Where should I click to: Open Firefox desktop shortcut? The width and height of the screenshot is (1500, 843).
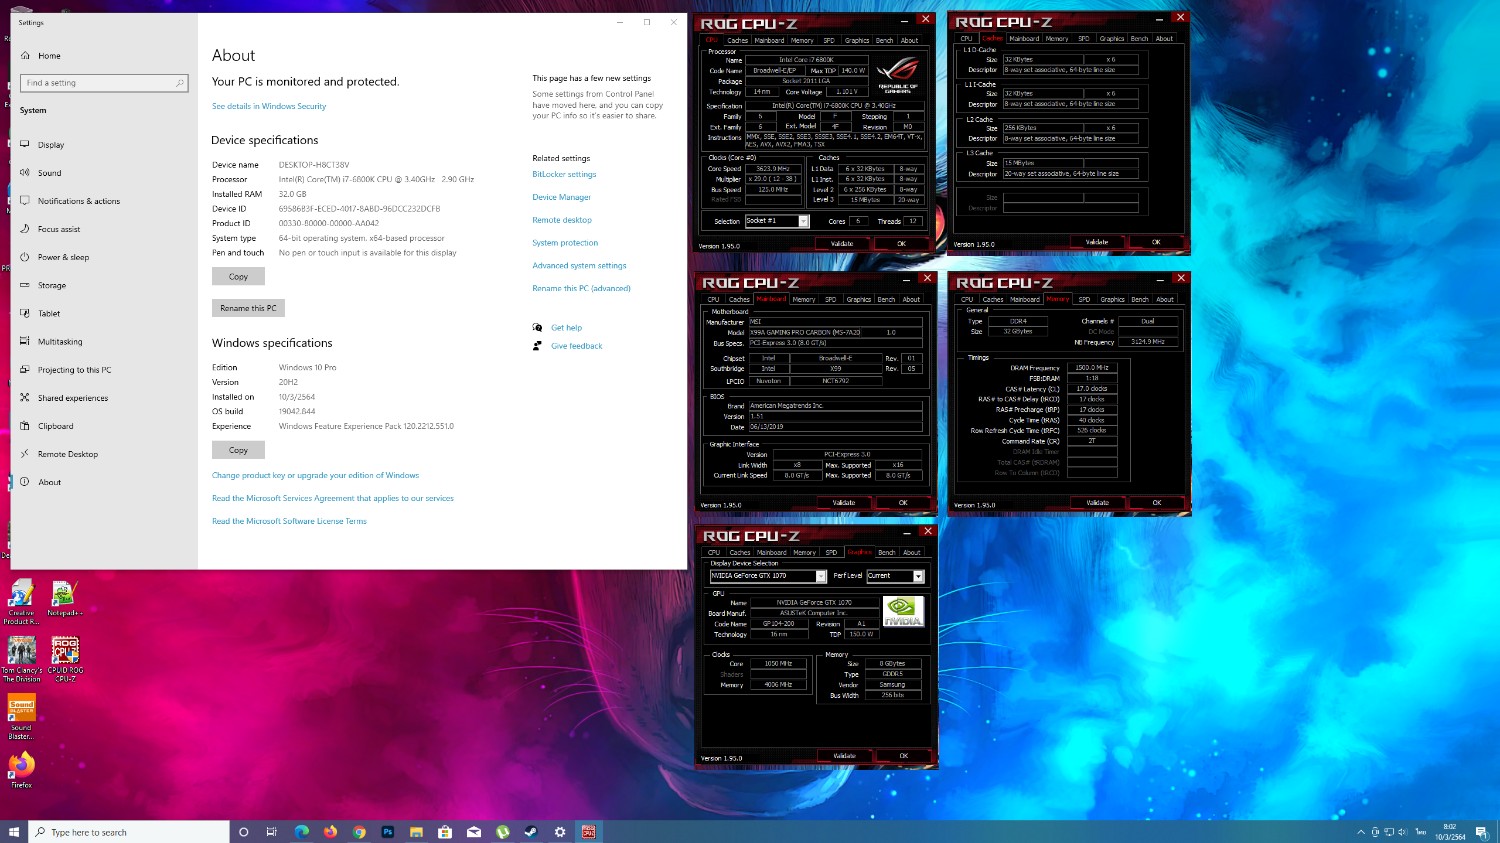pos(21,770)
